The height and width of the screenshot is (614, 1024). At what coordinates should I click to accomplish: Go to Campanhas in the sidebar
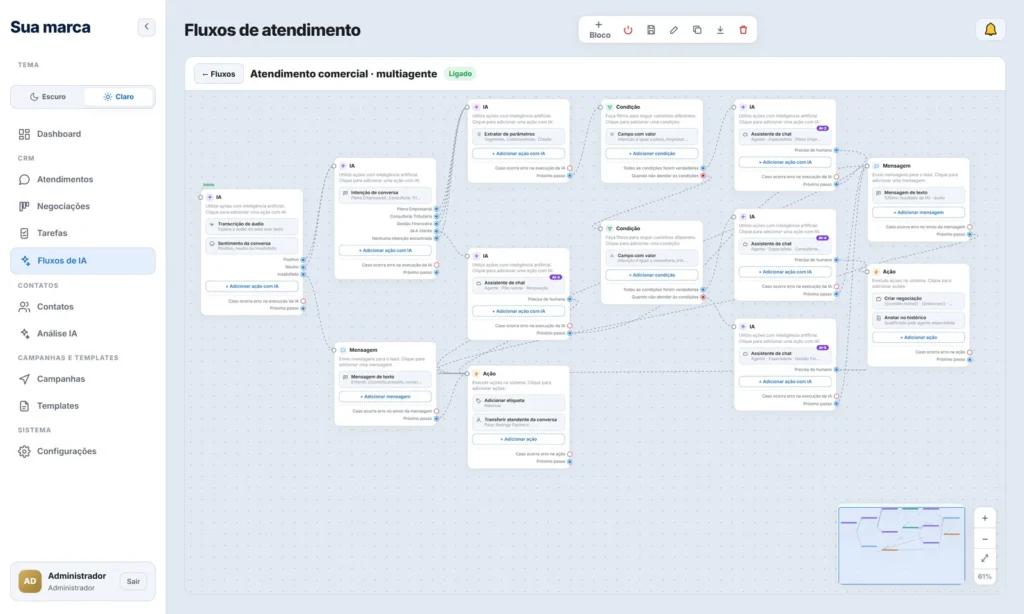pos(83,380)
